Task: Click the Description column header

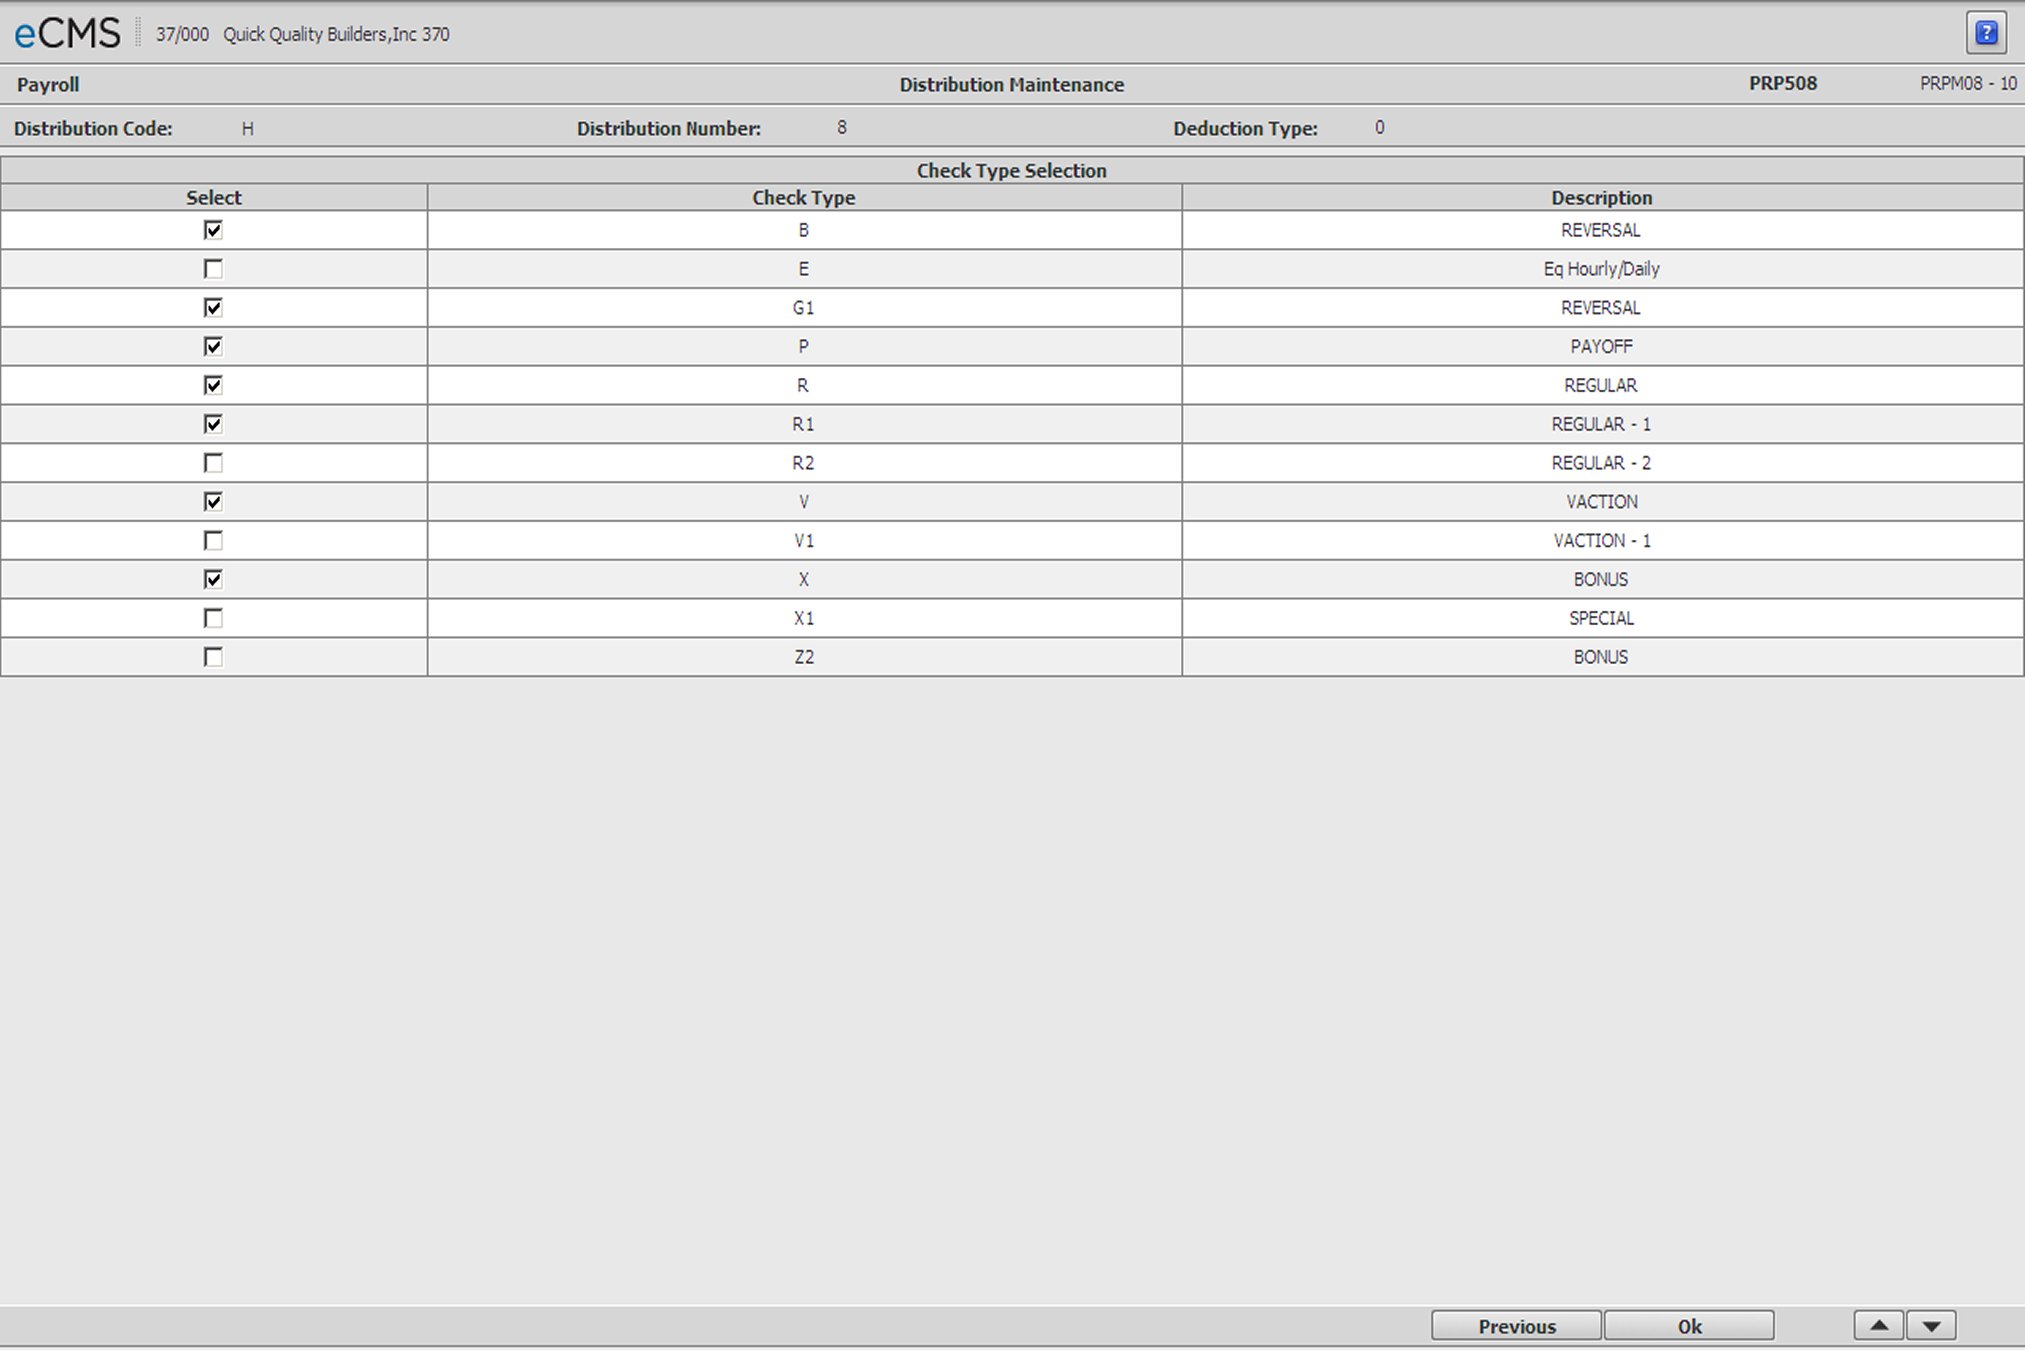Action: [1602, 197]
